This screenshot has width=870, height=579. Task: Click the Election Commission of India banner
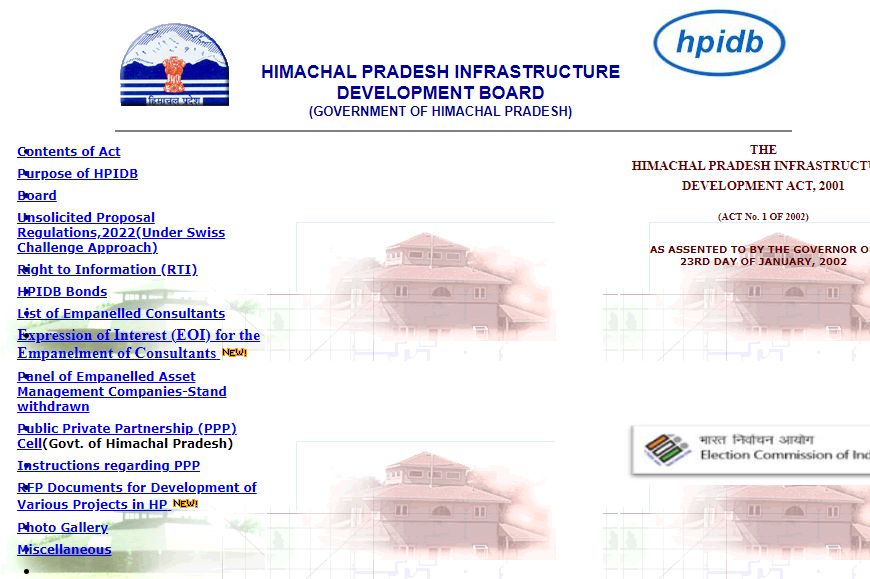[750, 448]
